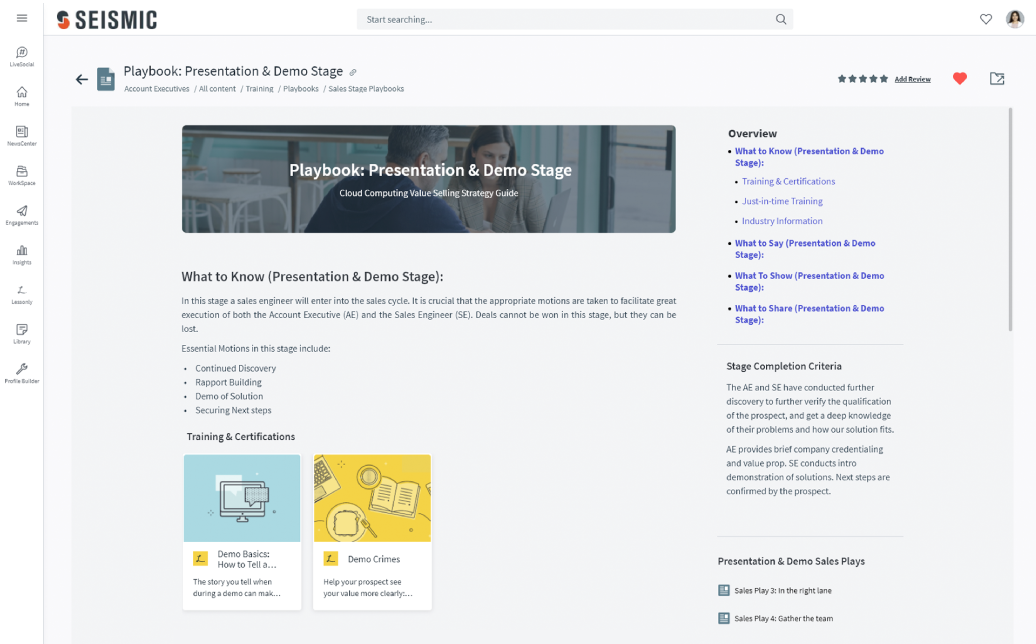
Task: Click the page vertical scrollbar
Action: tap(1010, 219)
